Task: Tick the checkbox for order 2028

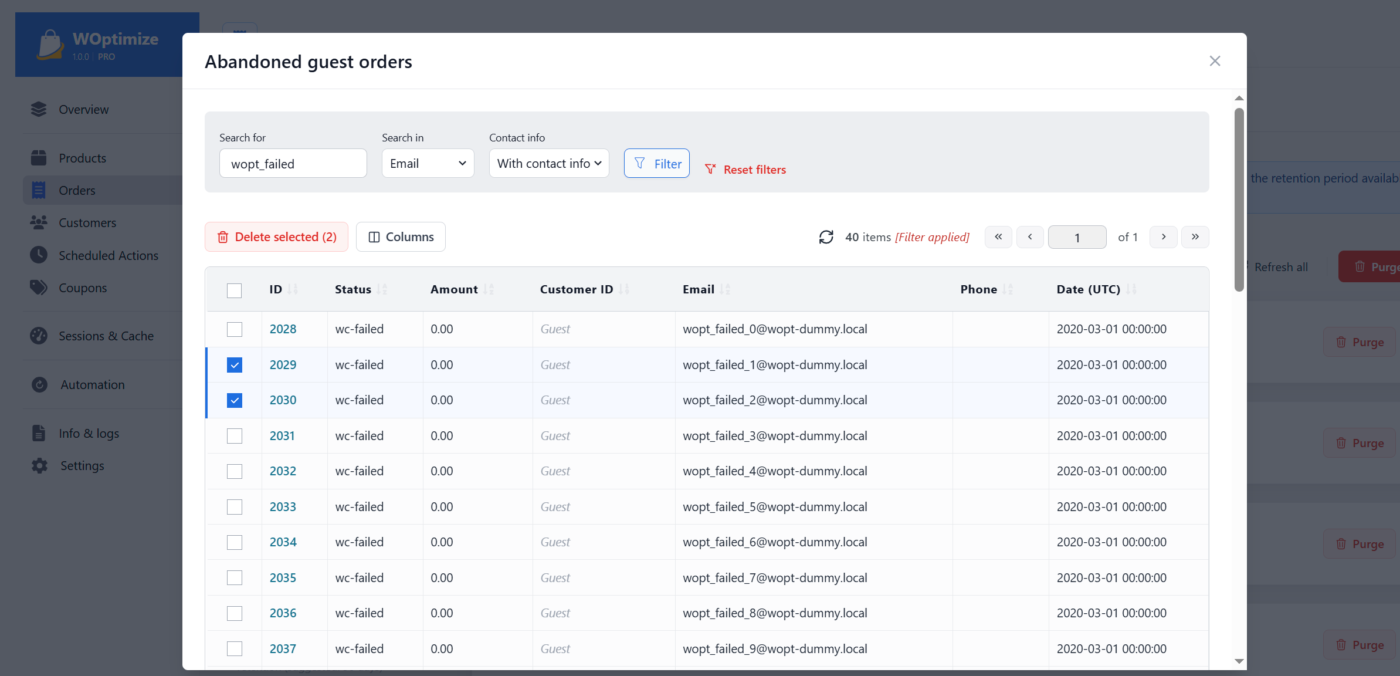Action: (234, 329)
